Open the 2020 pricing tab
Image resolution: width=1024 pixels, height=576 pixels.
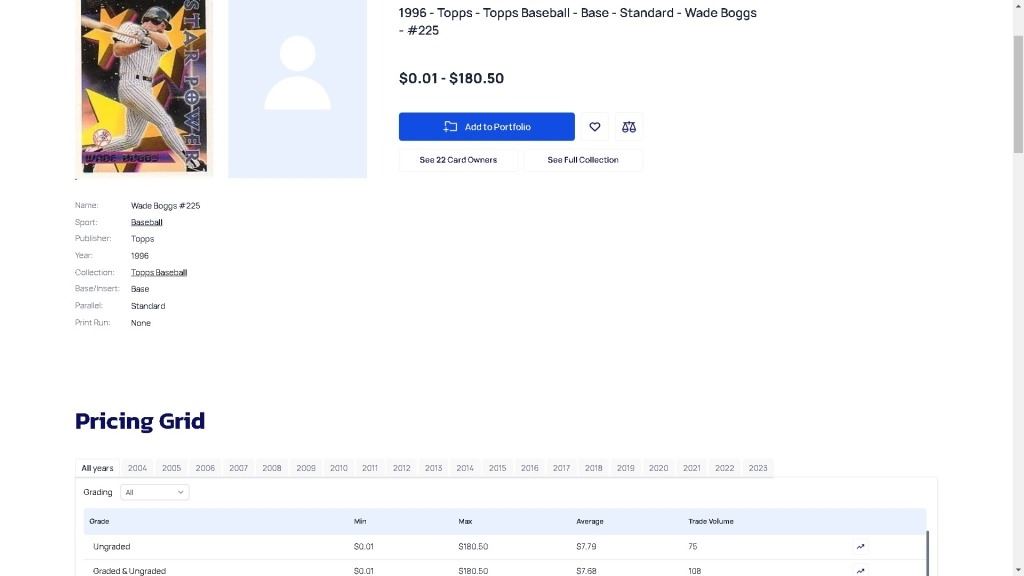pyautogui.click(x=658, y=468)
